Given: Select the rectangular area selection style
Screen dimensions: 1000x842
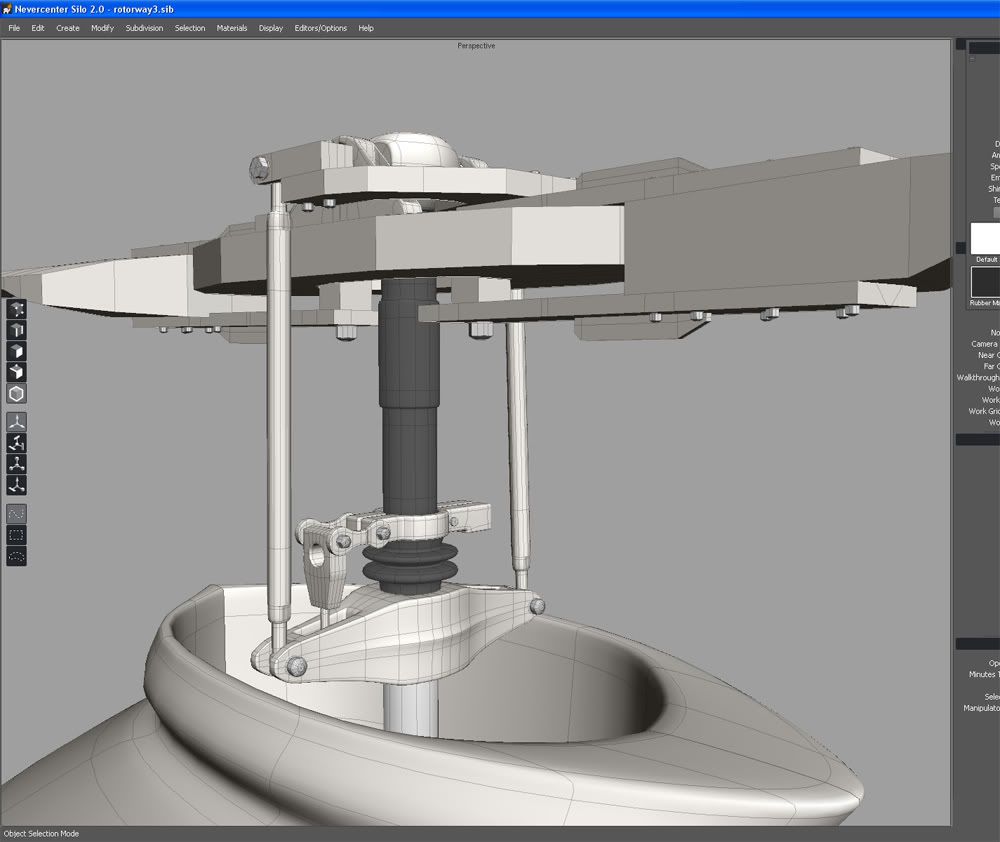Looking at the screenshot, I should (x=16, y=535).
